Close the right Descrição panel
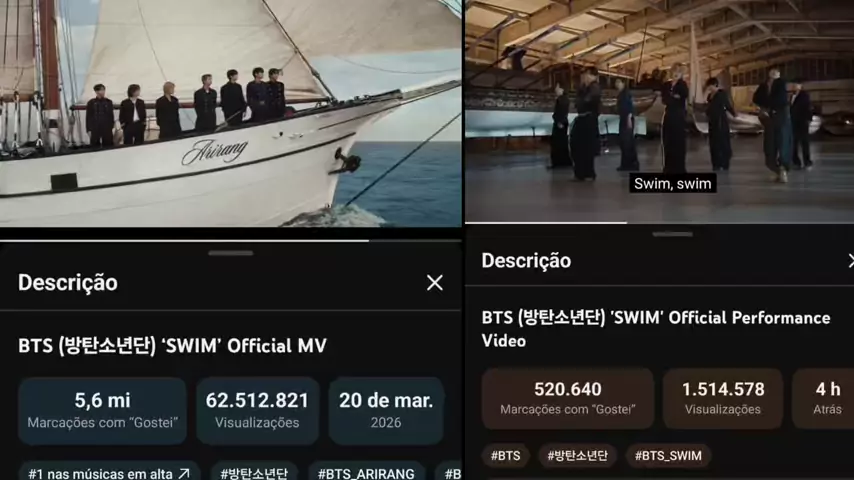The height and width of the screenshot is (480, 854). [x=851, y=260]
